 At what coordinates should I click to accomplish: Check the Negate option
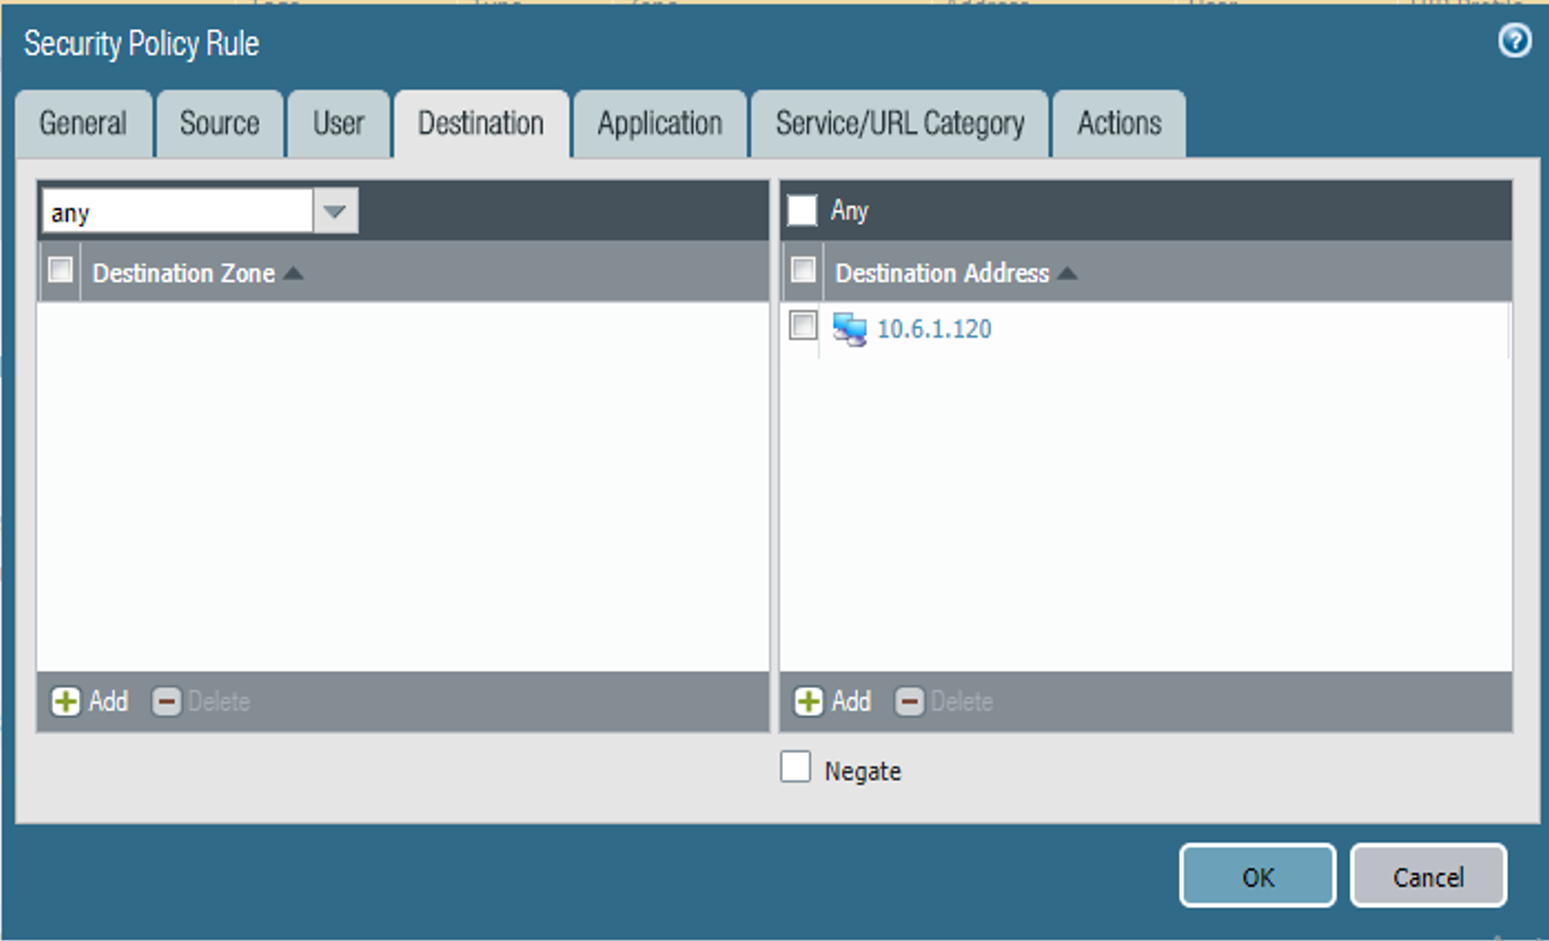click(795, 767)
